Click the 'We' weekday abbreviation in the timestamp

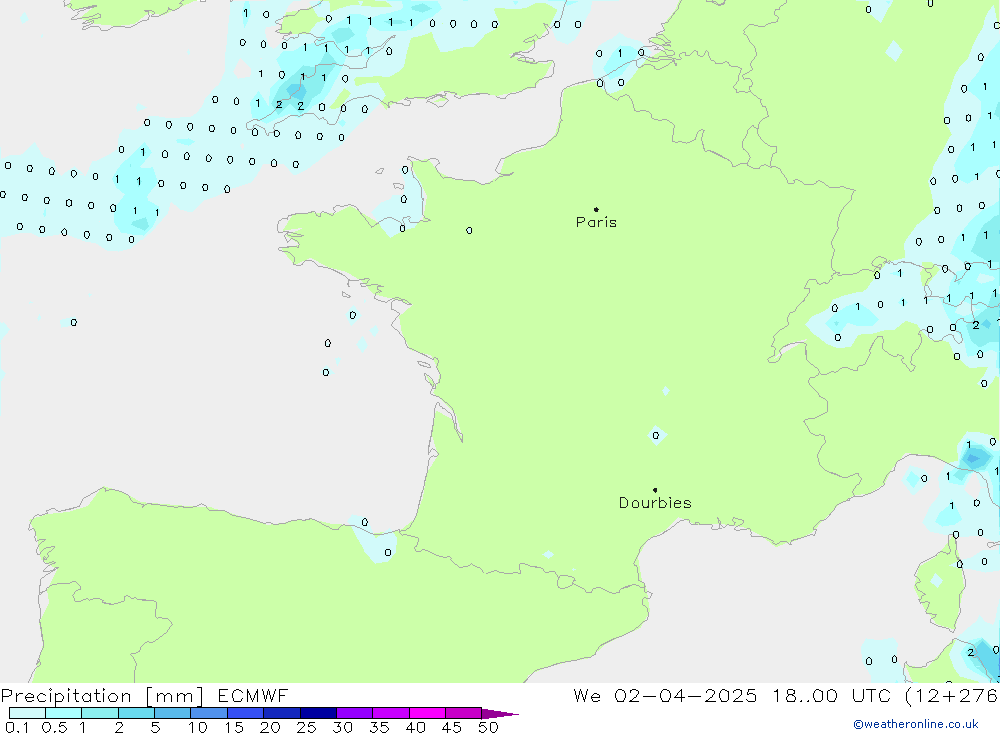point(587,695)
